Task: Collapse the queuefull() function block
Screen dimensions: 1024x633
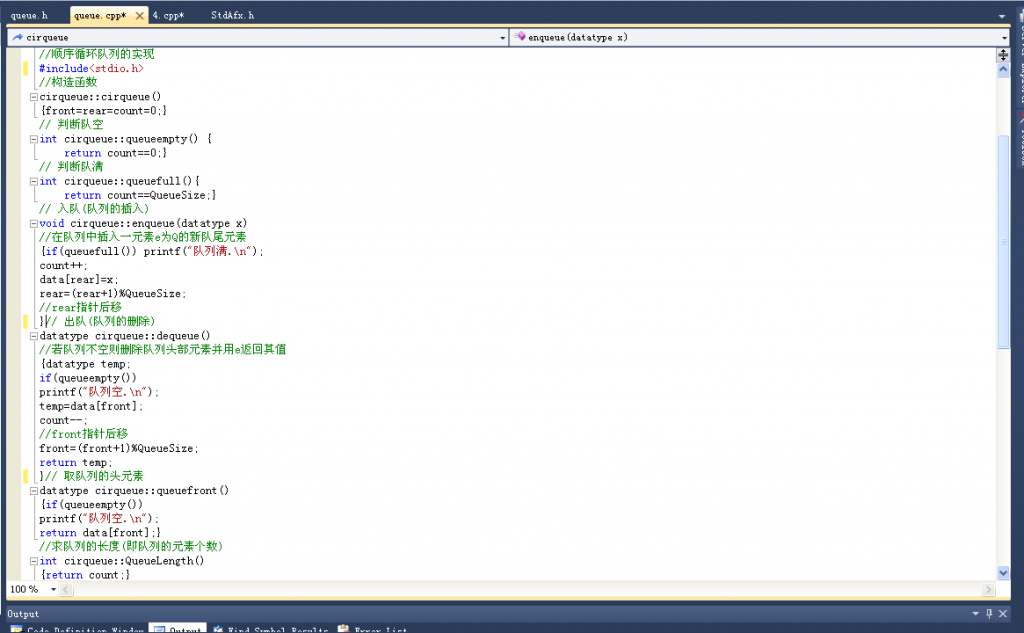Action: (33, 182)
